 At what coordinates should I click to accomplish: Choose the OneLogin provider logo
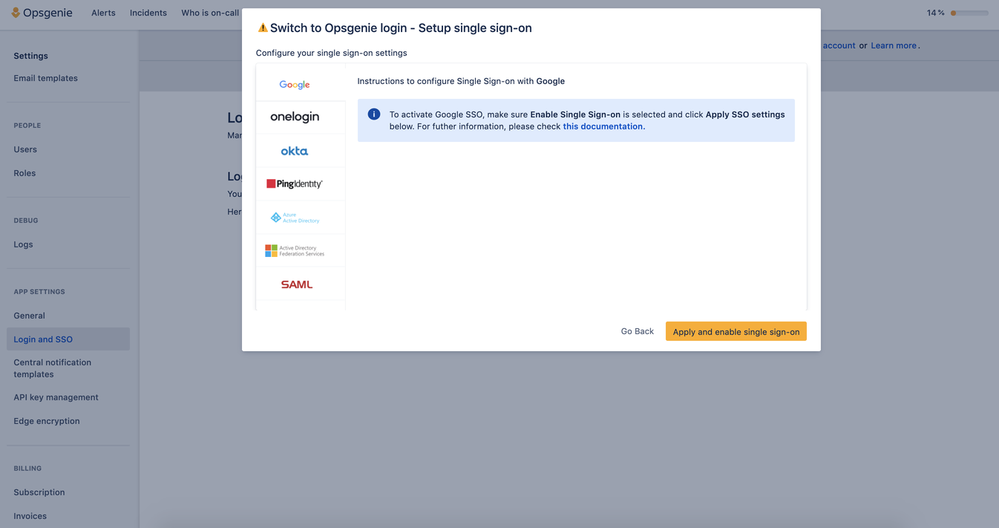[x=294, y=117]
